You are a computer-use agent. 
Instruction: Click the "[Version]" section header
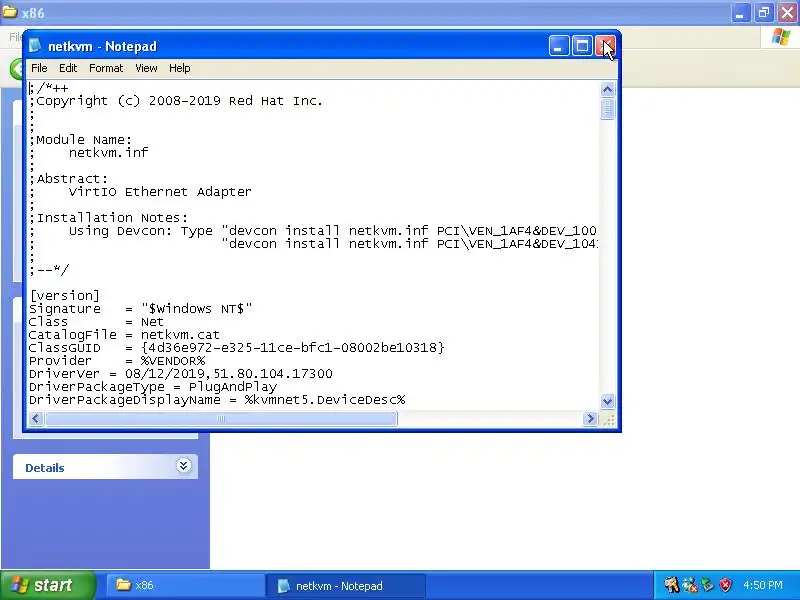point(64,296)
